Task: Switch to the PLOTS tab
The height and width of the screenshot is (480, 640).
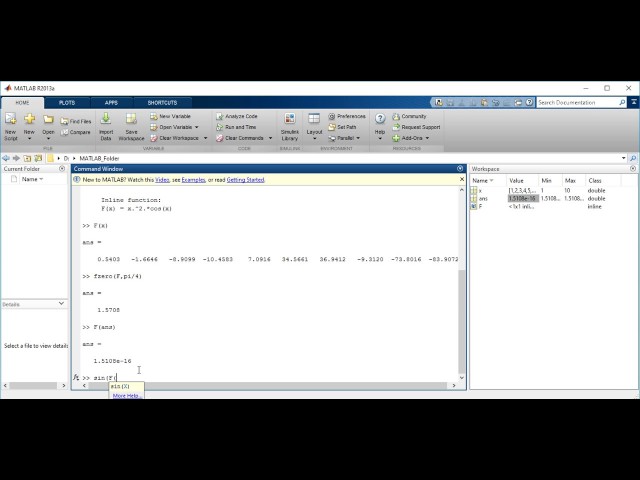Action: tap(67, 103)
